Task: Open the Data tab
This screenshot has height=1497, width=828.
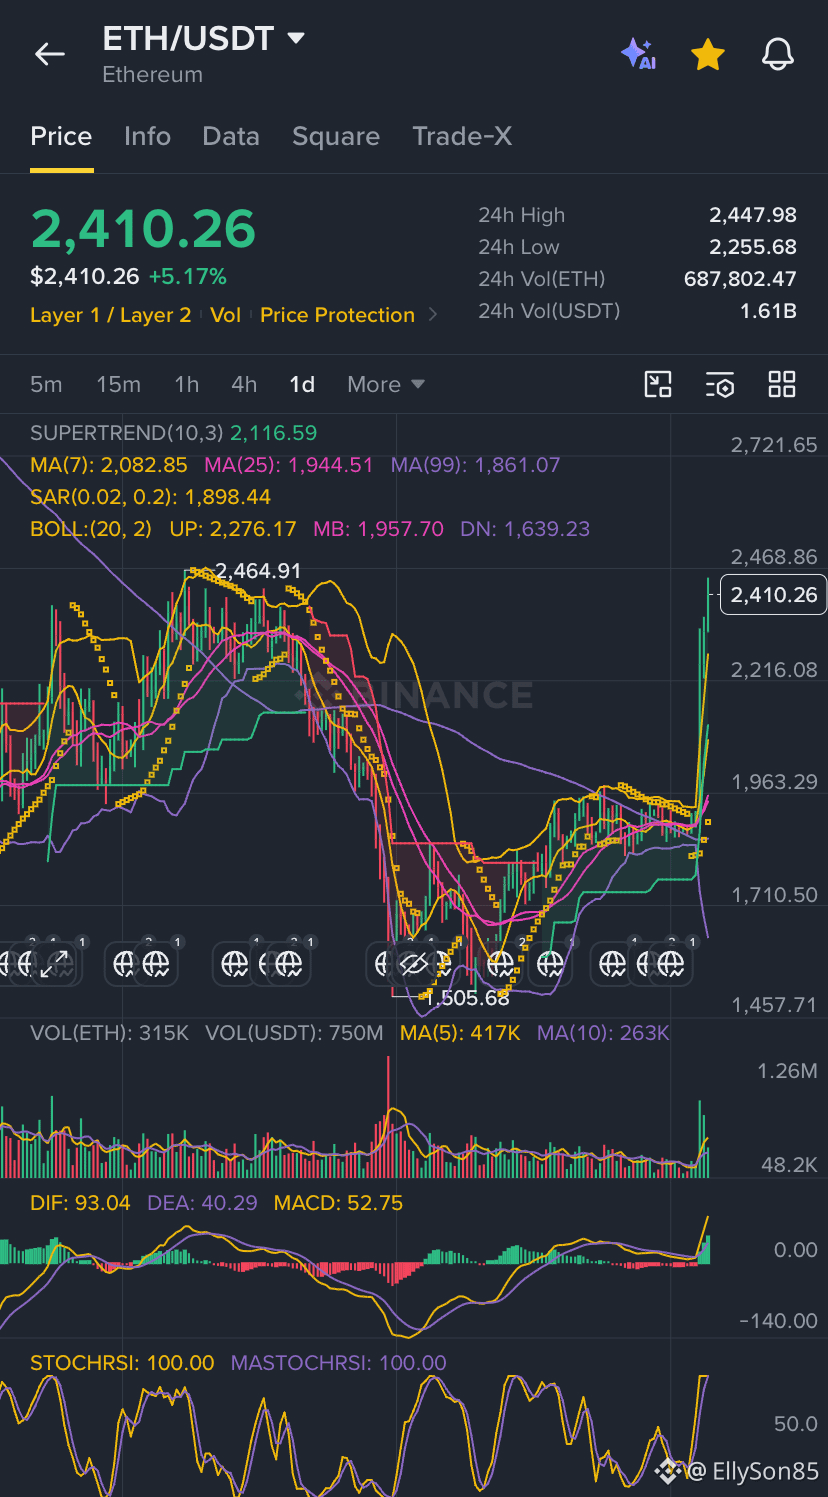Action: [x=231, y=136]
